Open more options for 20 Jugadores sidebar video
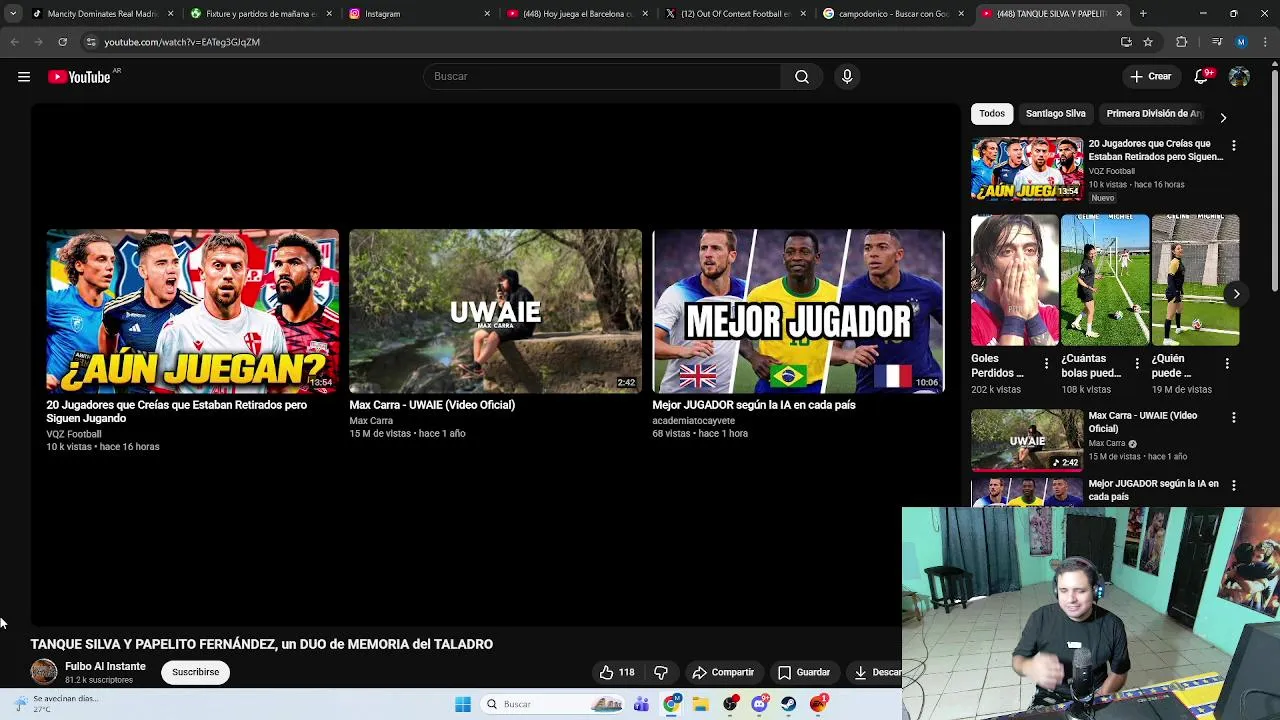Screen dimensions: 1280x720 [x=1233, y=146]
